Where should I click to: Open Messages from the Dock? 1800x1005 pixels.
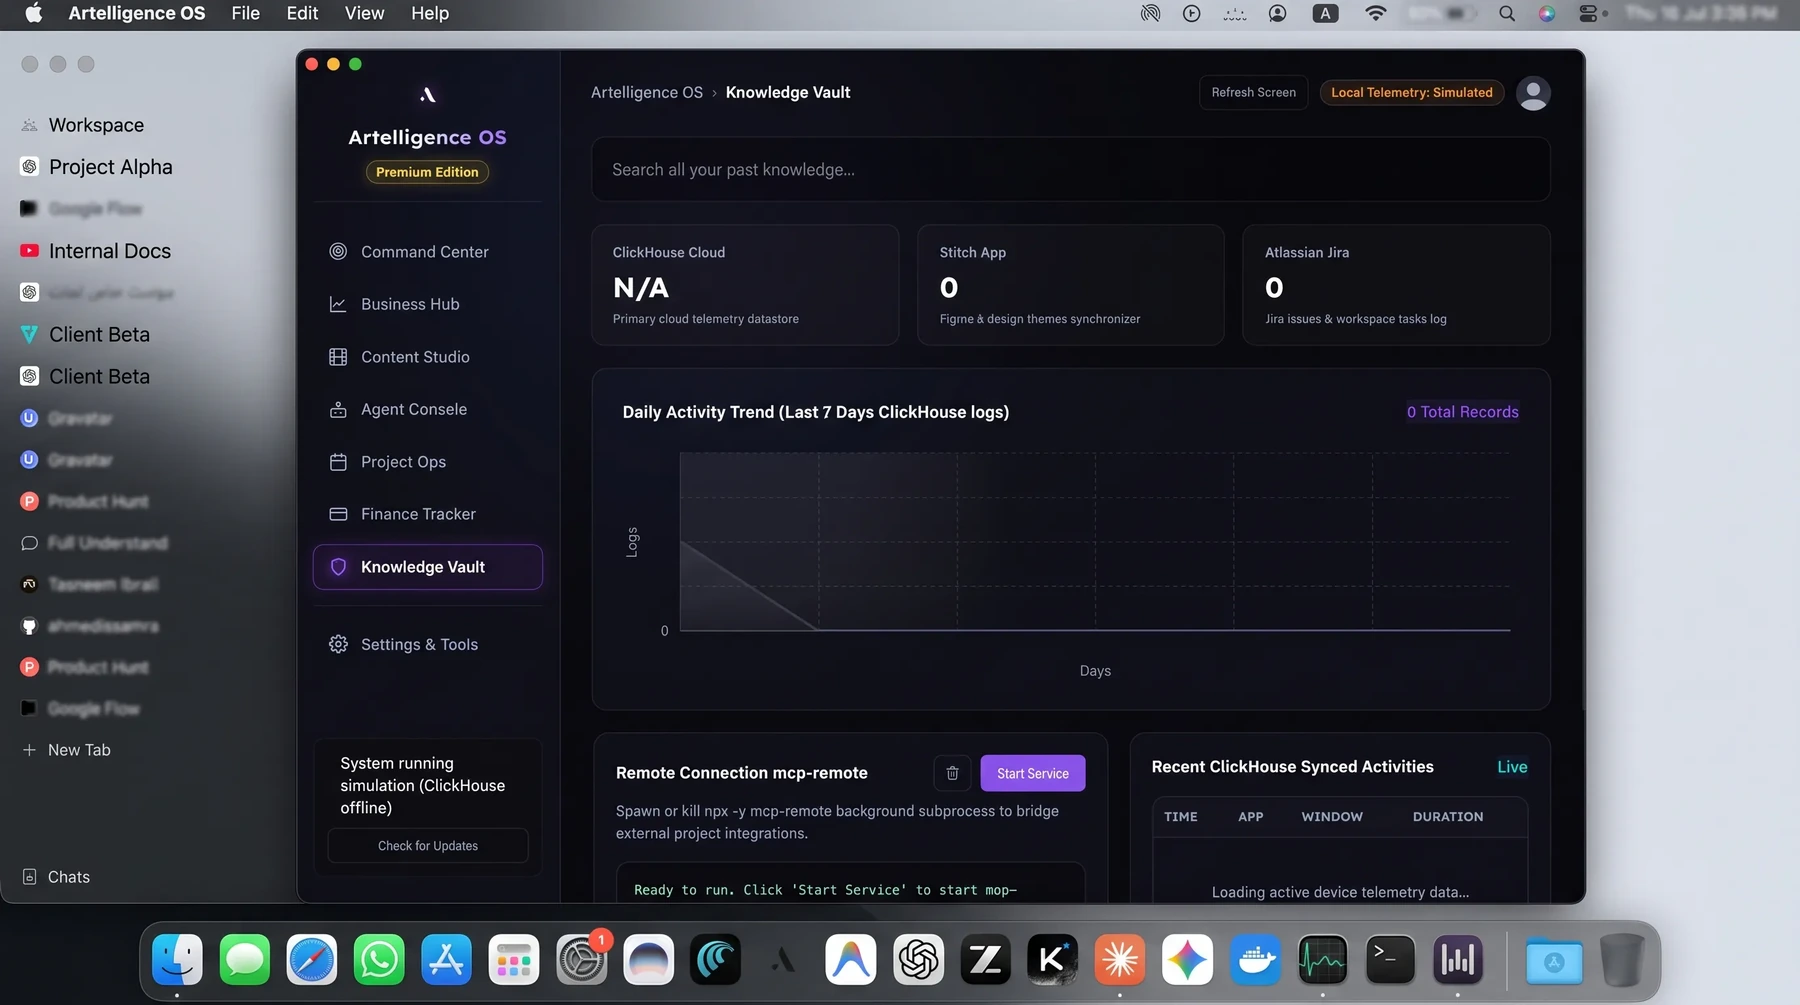coord(245,960)
